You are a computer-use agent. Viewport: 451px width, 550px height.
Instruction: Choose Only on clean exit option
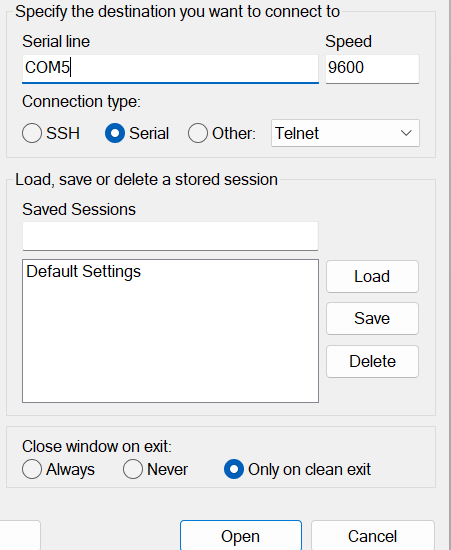234,469
